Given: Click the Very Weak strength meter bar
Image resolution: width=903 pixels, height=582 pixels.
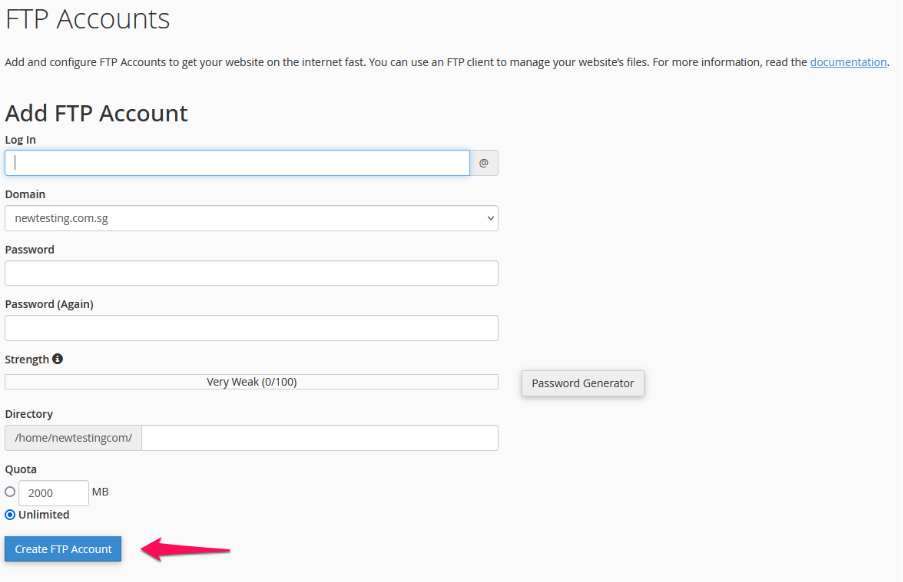Looking at the screenshot, I should coord(251,382).
